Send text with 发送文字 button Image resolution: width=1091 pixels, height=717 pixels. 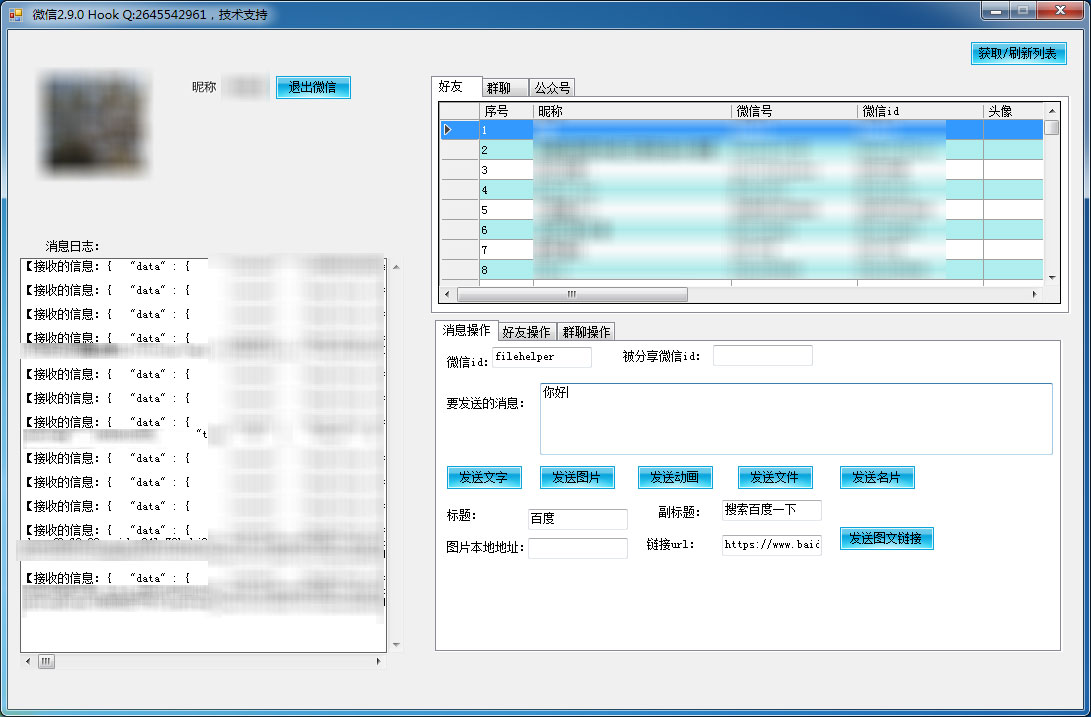pos(484,478)
